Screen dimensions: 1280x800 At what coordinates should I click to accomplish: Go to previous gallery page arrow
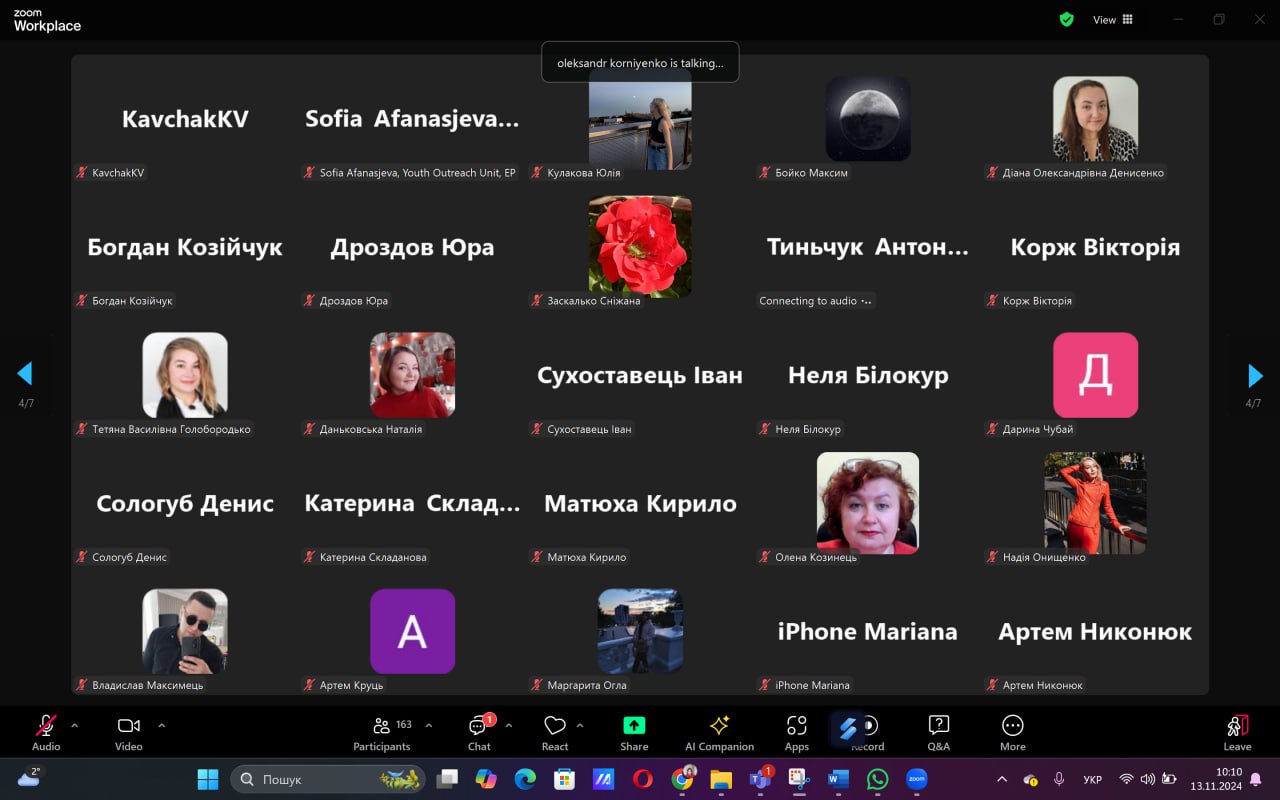pyautogui.click(x=25, y=374)
